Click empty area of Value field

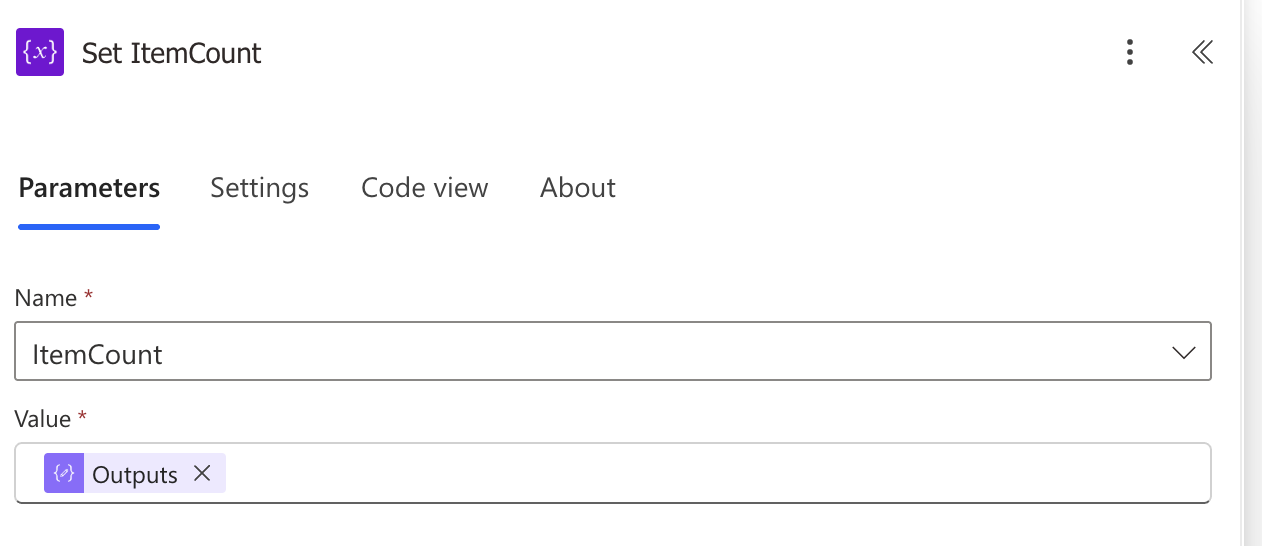[x=700, y=474]
